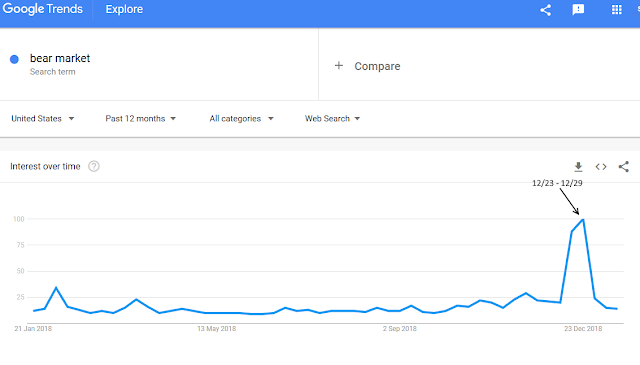Click the 23 Dec 2018 axis label

(583, 329)
